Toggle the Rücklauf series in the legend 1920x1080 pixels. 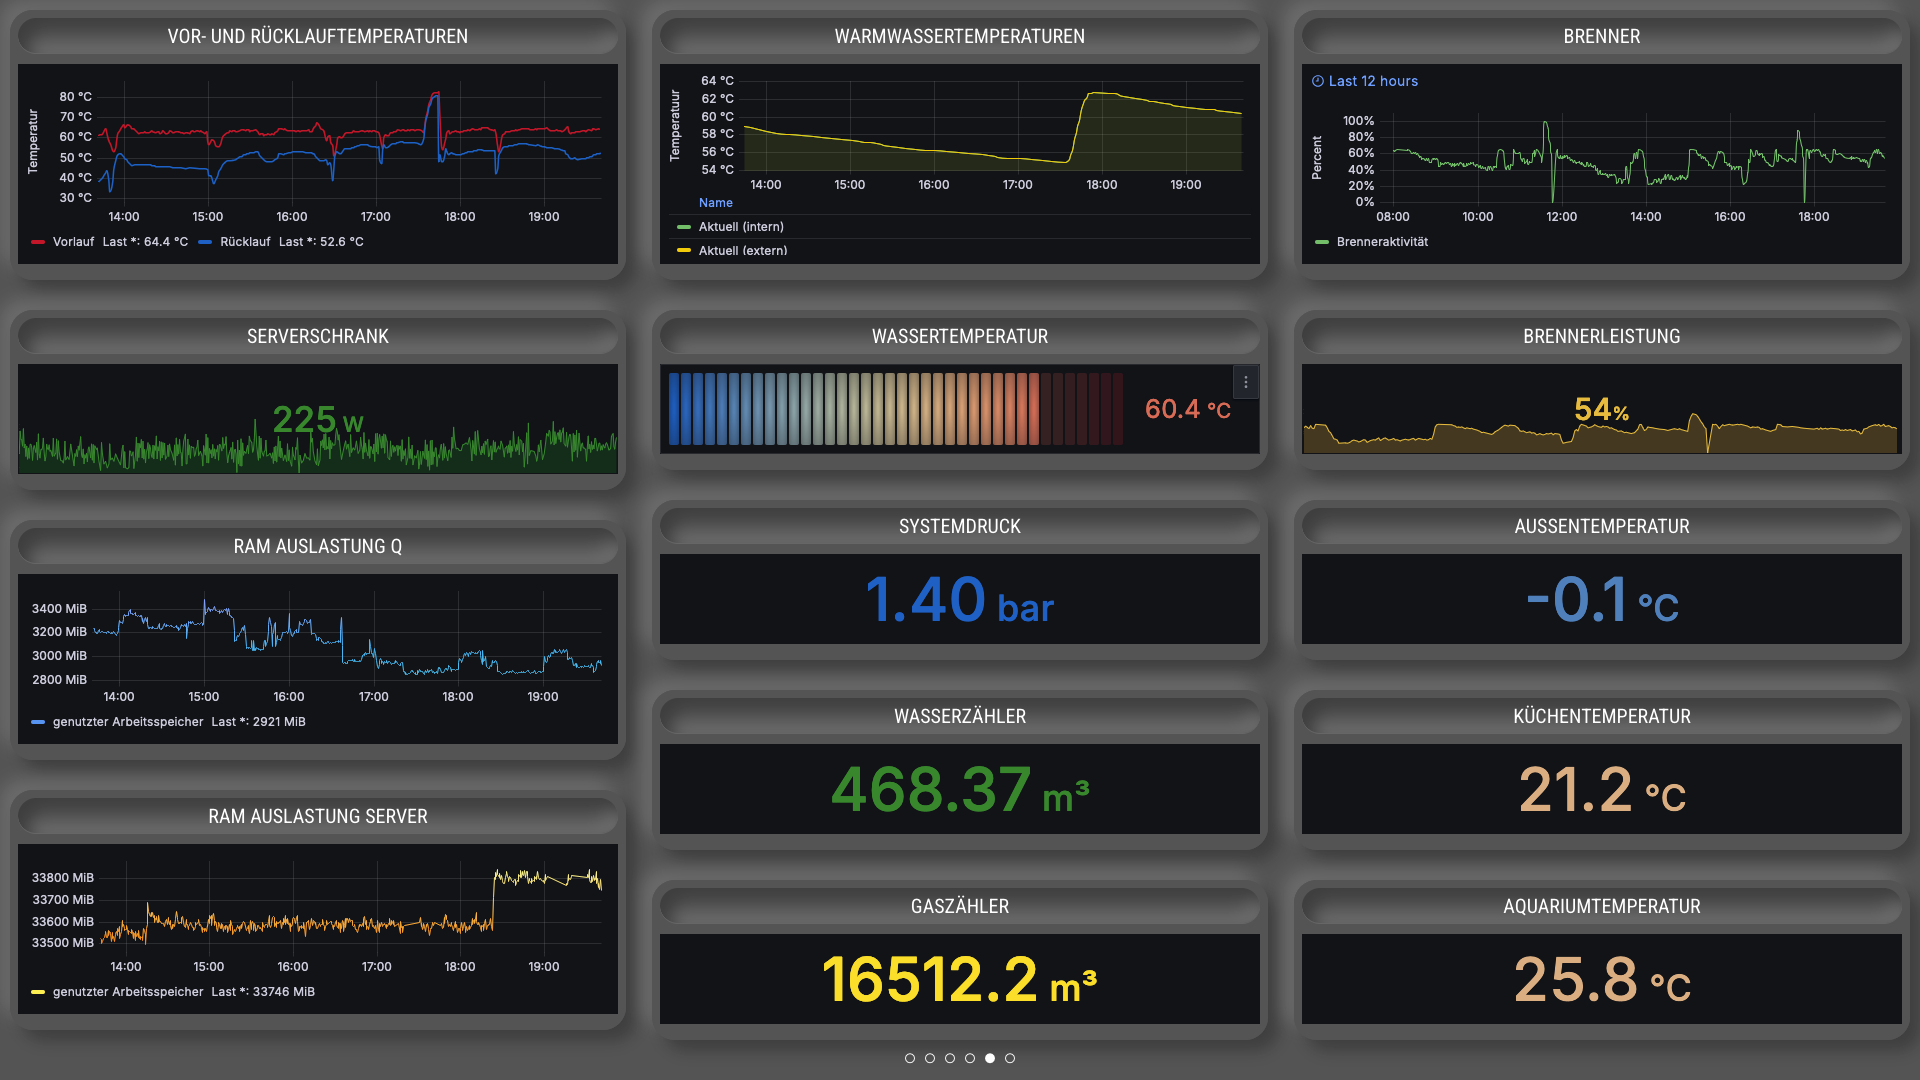(x=245, y=242)
